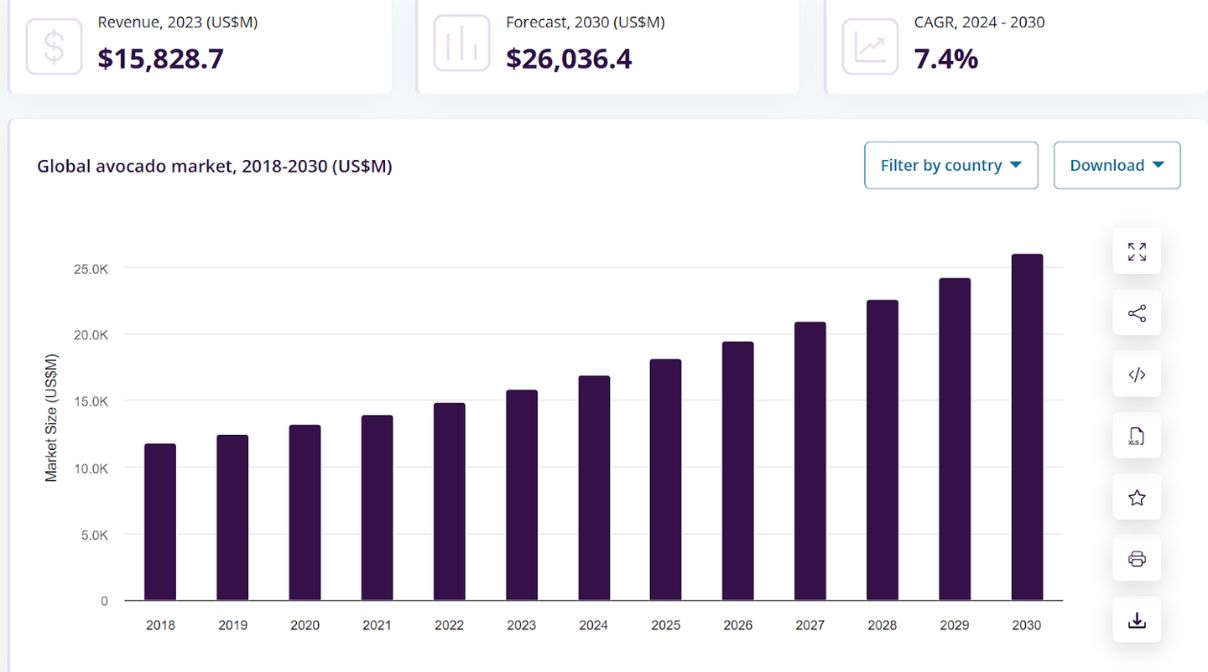1208x672 pixels.
Task: Print the chart using printer icon
Action: coord(1137,559)
